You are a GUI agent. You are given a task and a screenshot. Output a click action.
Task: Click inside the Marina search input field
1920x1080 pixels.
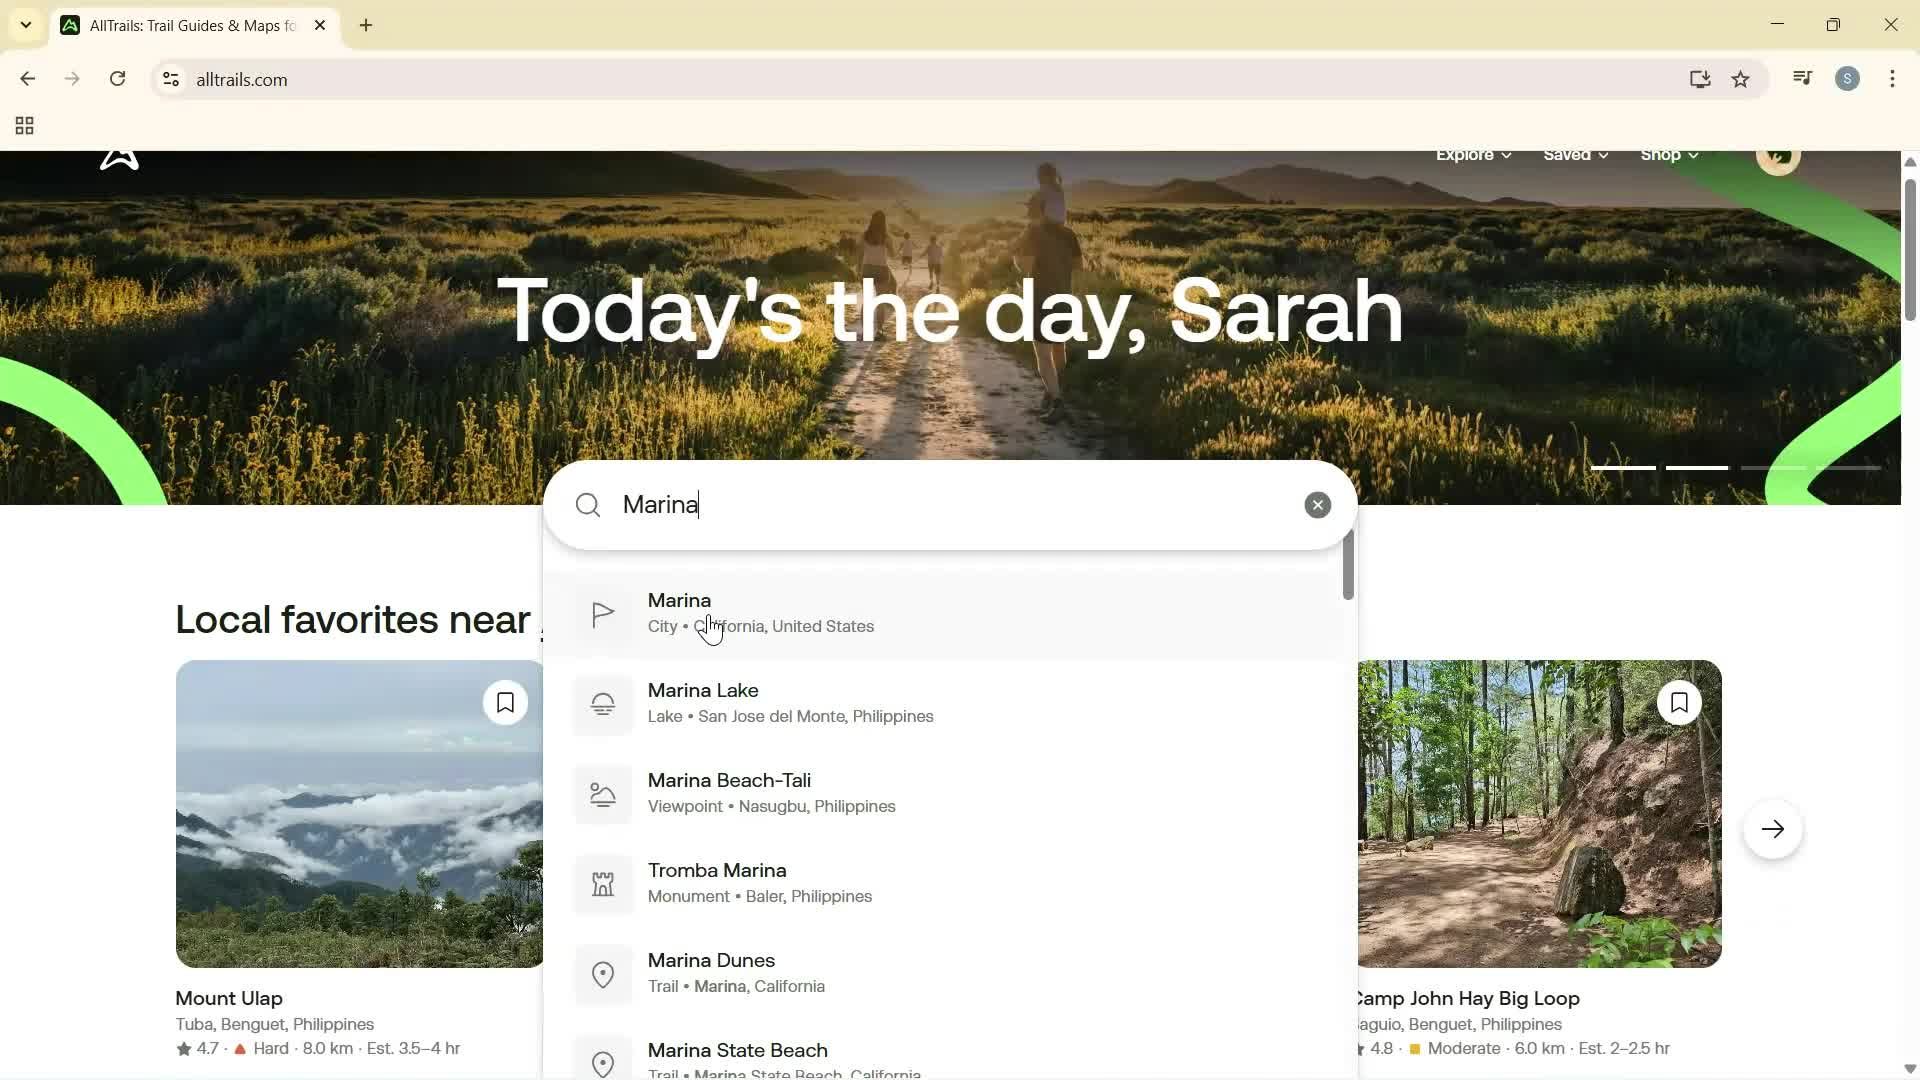(x=900, y=505)
